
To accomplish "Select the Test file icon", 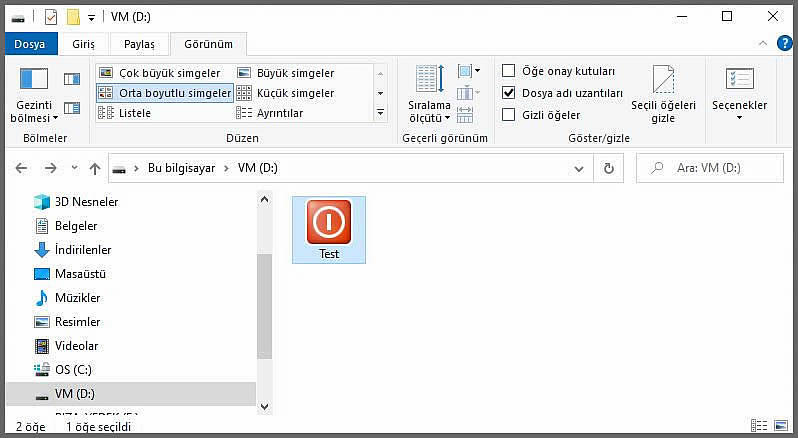I will tap(329, 230).
